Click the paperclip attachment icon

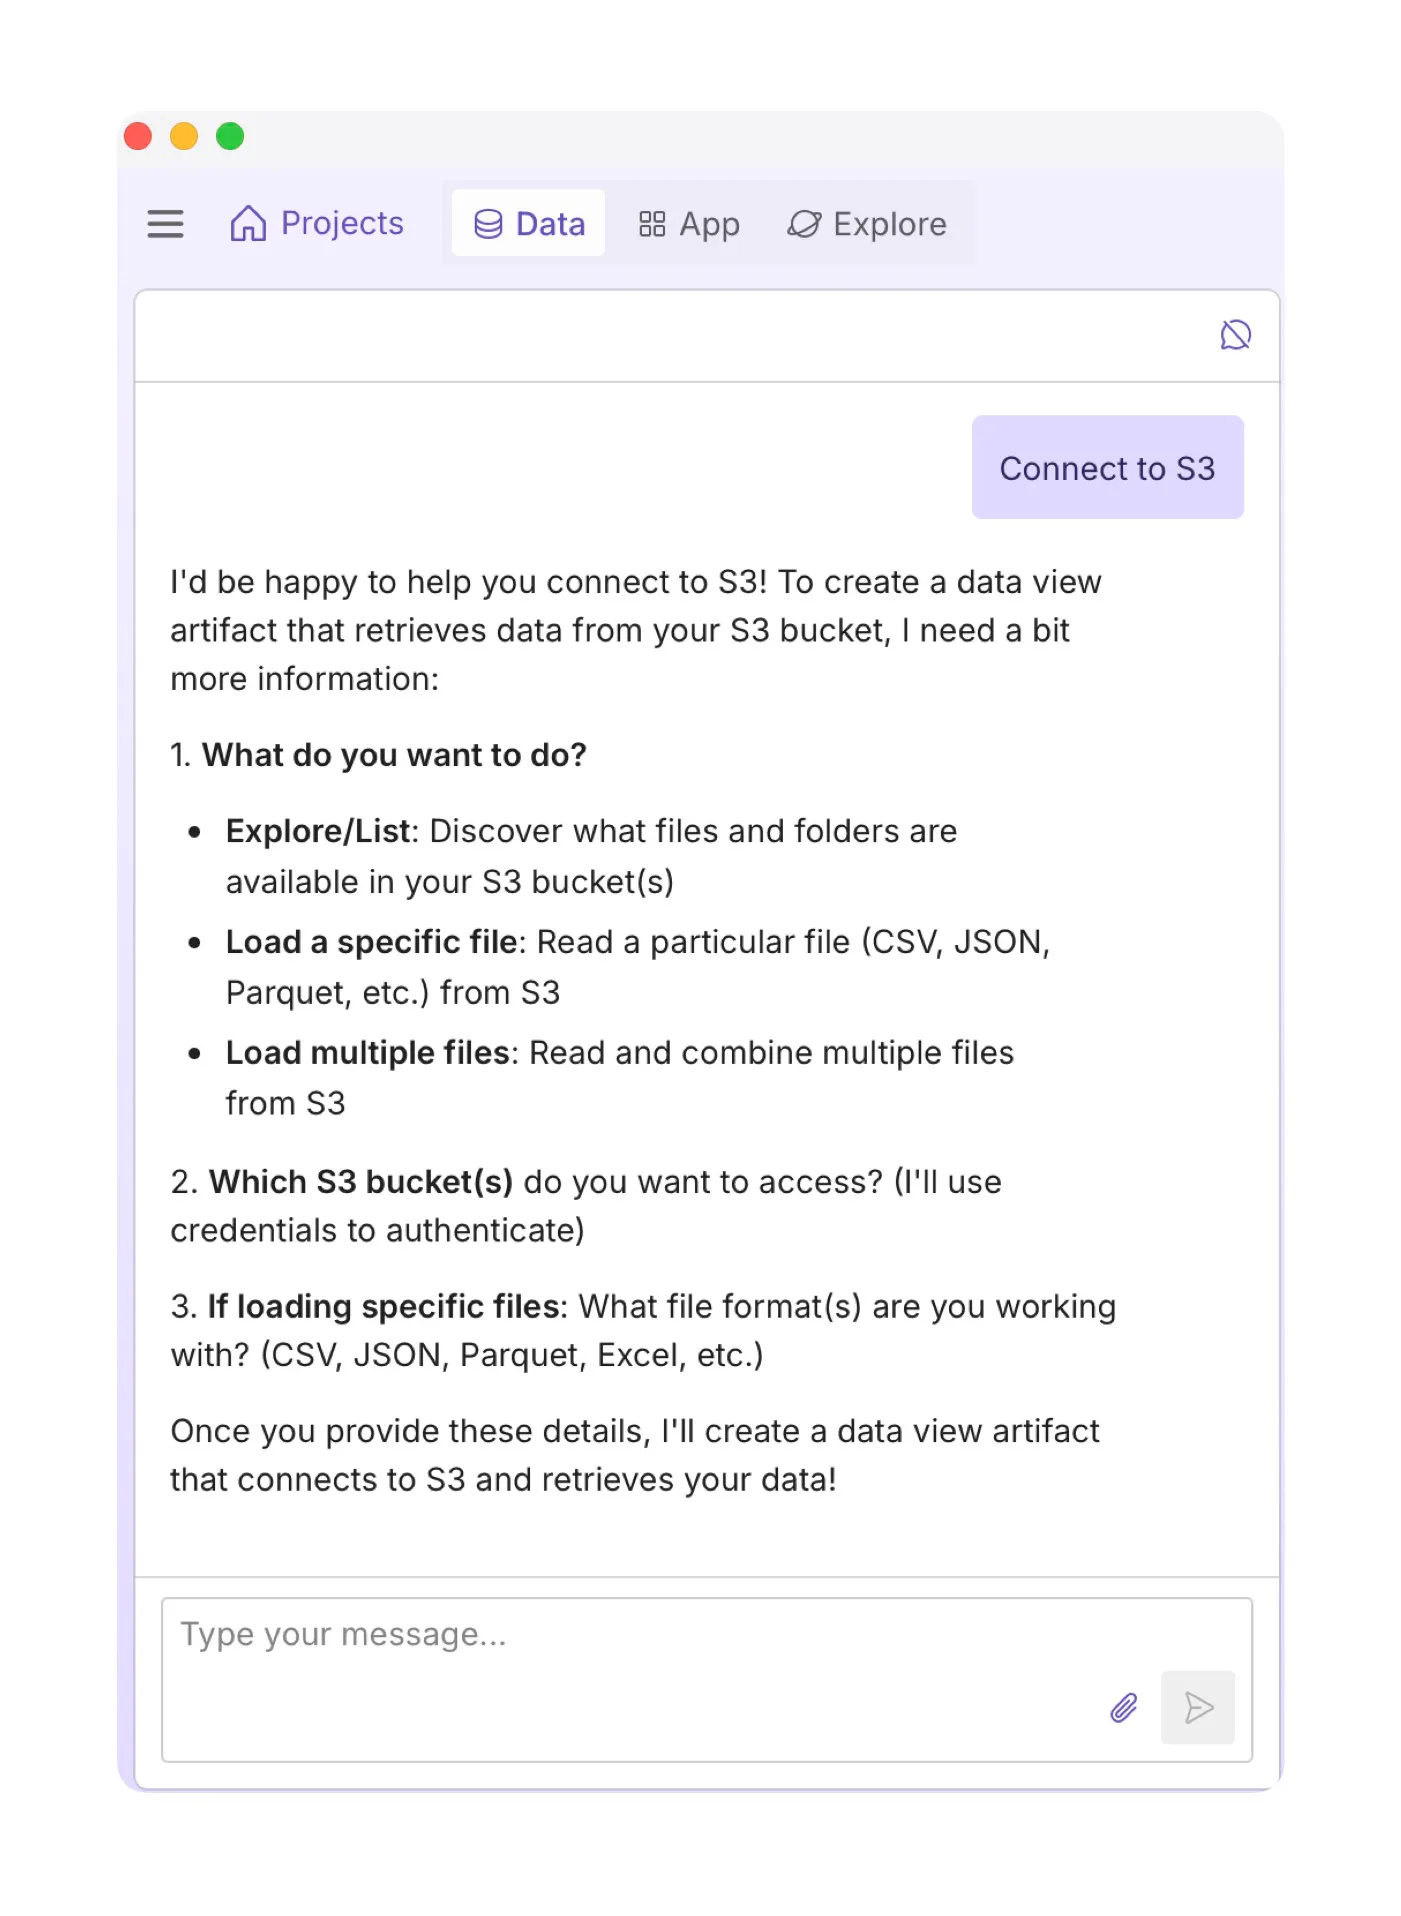click(x=1124, y=1708)
